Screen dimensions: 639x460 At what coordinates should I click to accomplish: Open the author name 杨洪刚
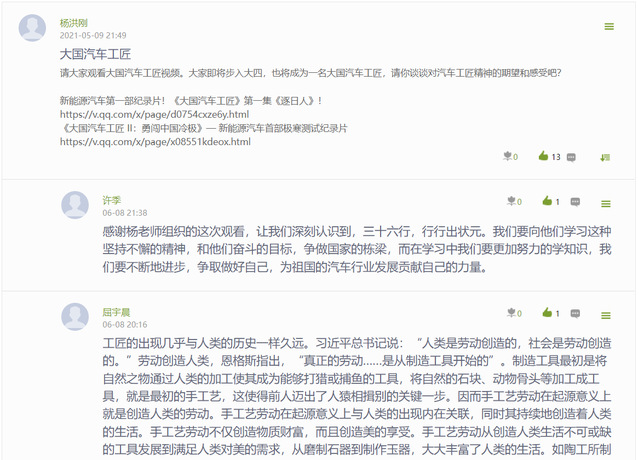click(x=74, y=23)
